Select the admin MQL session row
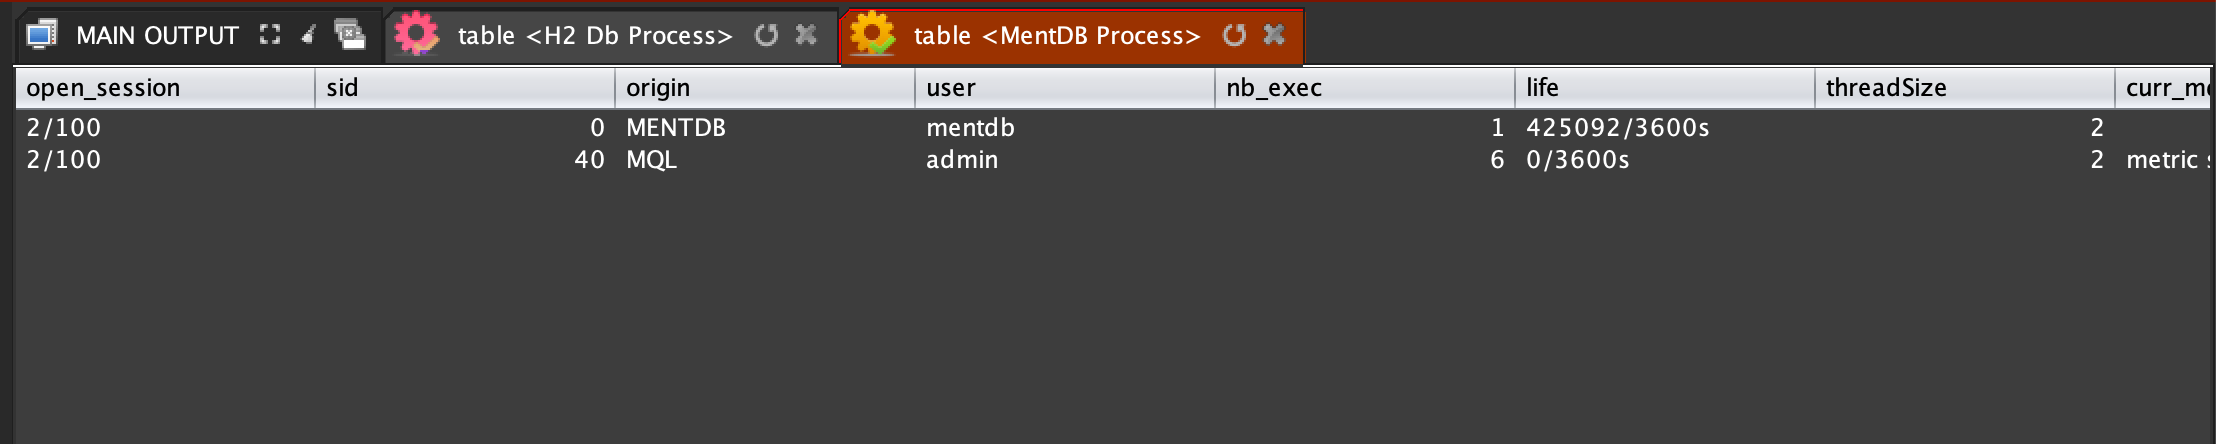 (962, 160)
